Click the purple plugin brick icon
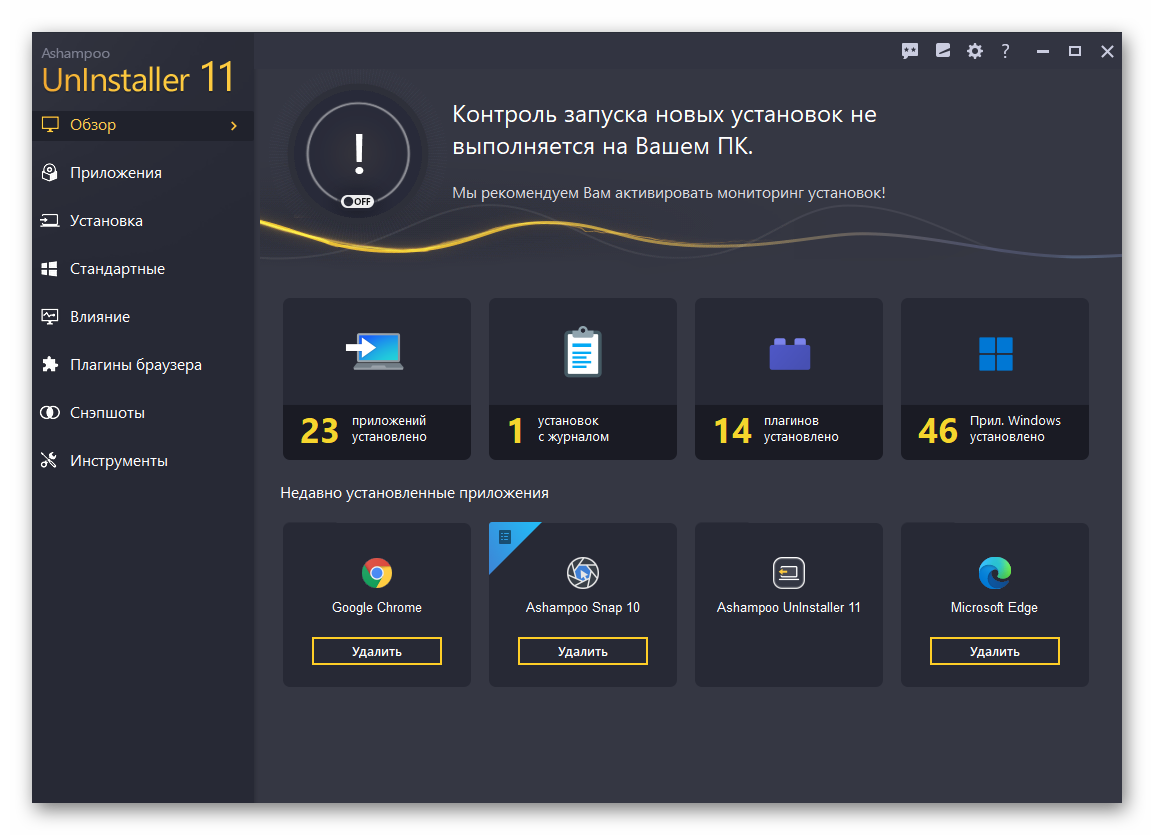The width and height of the screenshot is (1154, 835). 789,354
